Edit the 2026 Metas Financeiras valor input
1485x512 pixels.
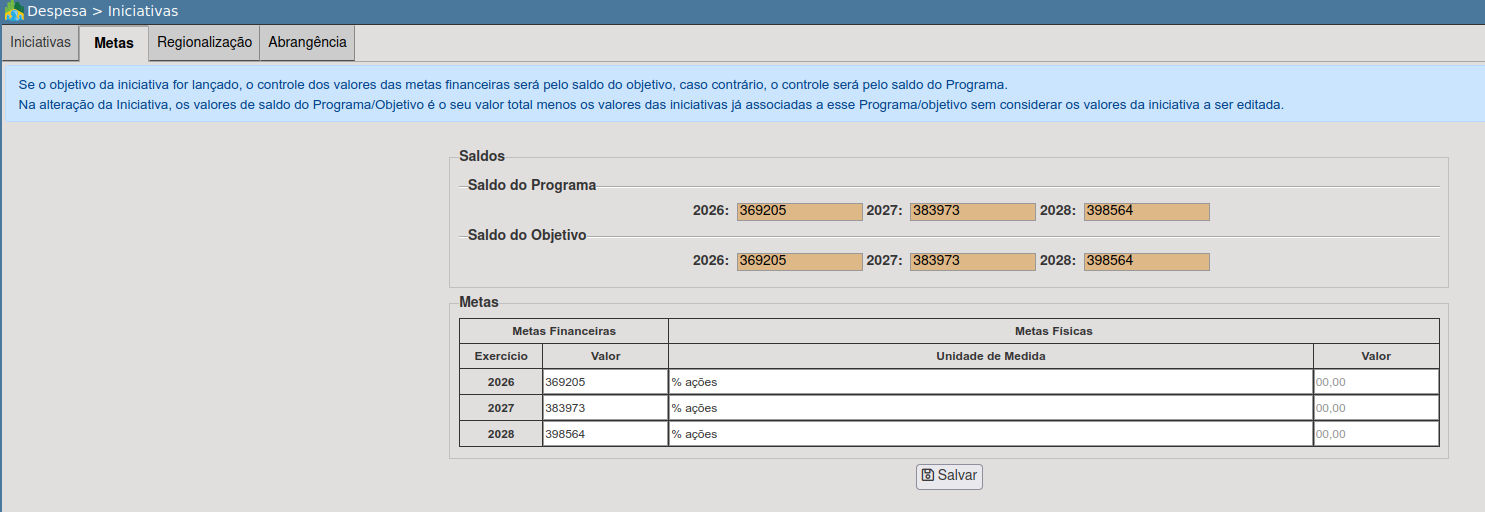coord(605,382)
